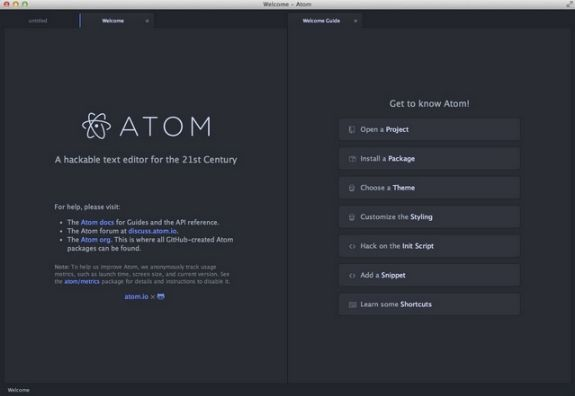Click 'For help, please visit:' text

pyautogui.click(x=87, y=207)
